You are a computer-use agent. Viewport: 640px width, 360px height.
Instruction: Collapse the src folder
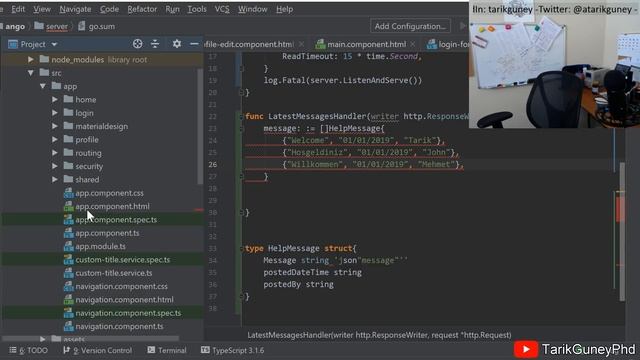pyautogui.click(x=31, y=73)
